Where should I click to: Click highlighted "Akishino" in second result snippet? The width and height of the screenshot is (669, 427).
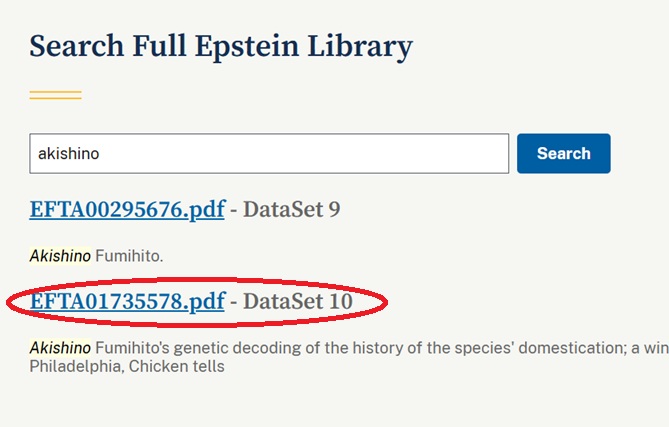point(60,347)
